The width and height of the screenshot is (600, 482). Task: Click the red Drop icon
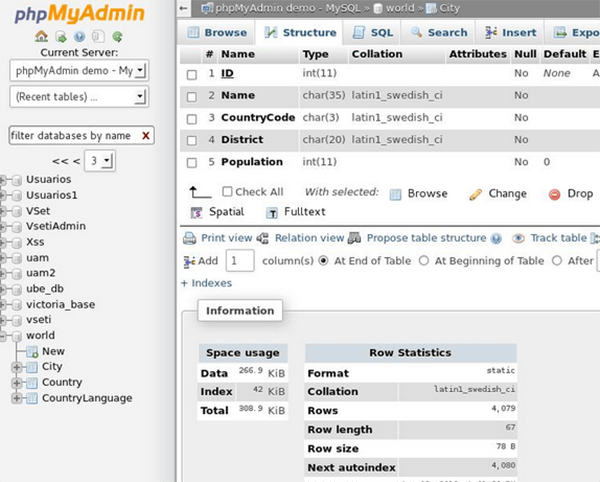click(554, 194)
